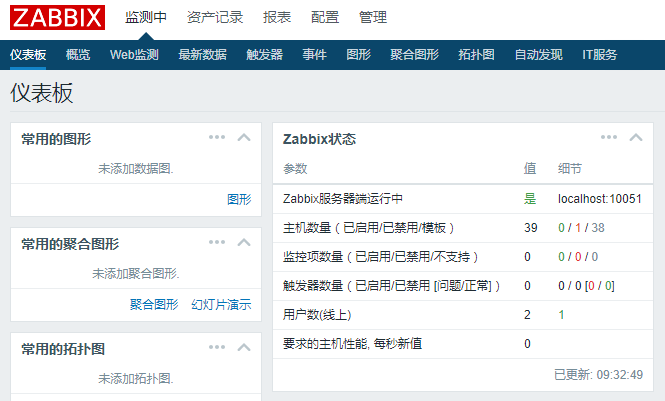665x401 pixels.
Task: Go to the 概览 submenu tab
Action: pyautogui.click(x=78, y=55)
